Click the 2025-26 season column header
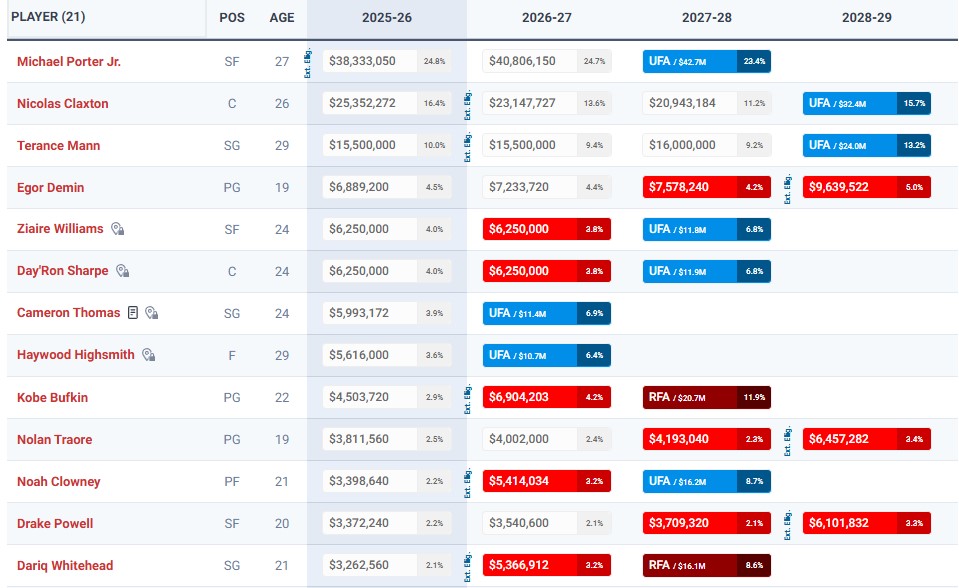Viewport: 959px width, 588px height. pyautogui.click(x=387, y=18)
